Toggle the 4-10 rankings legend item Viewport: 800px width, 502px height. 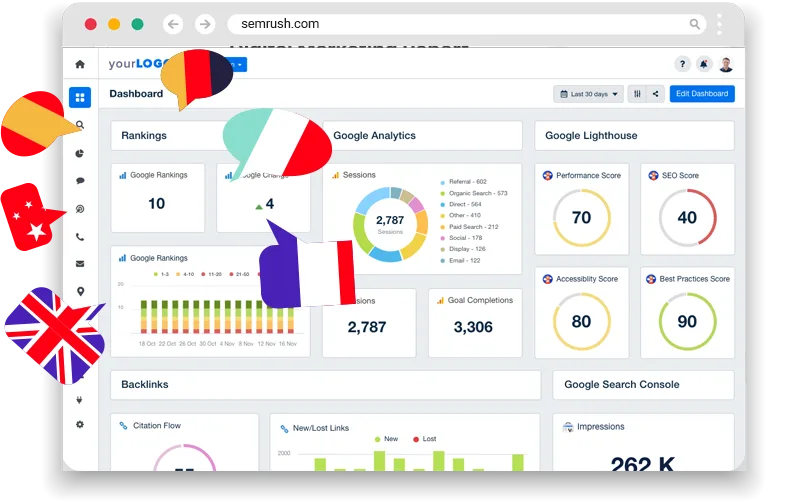click(x=185, y=274)
